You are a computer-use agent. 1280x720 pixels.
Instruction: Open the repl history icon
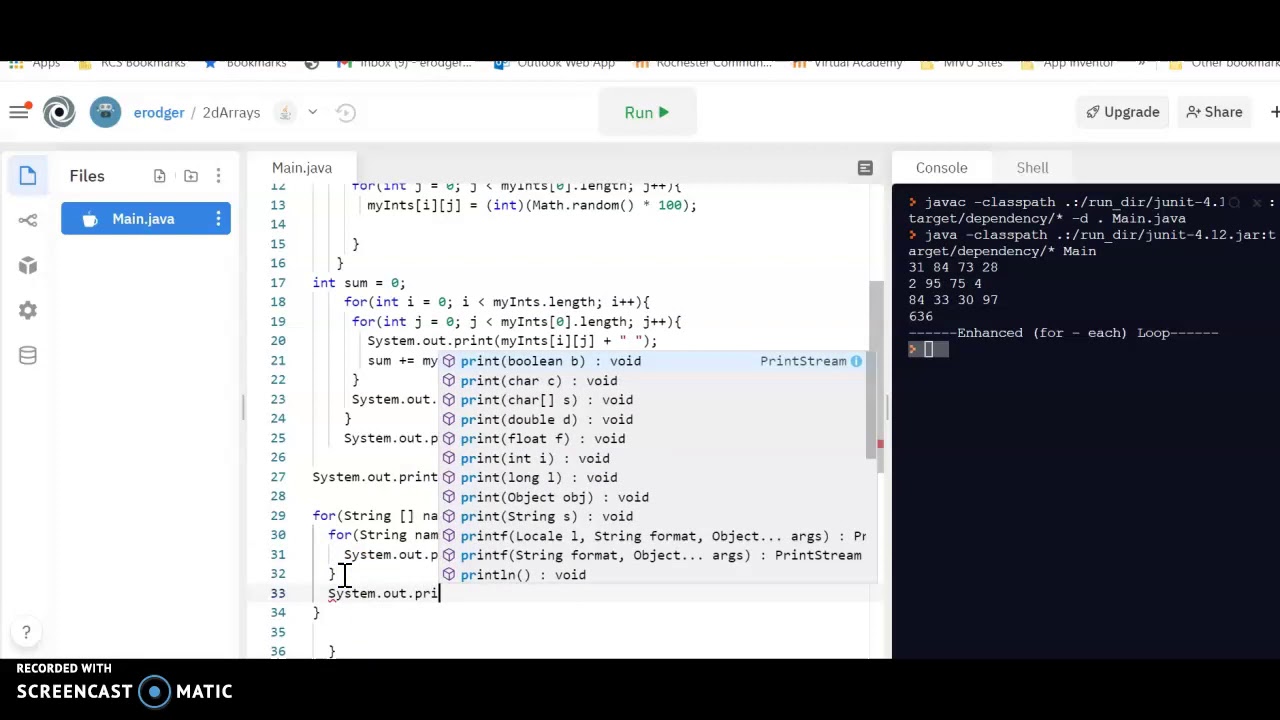tap(346, 112)
